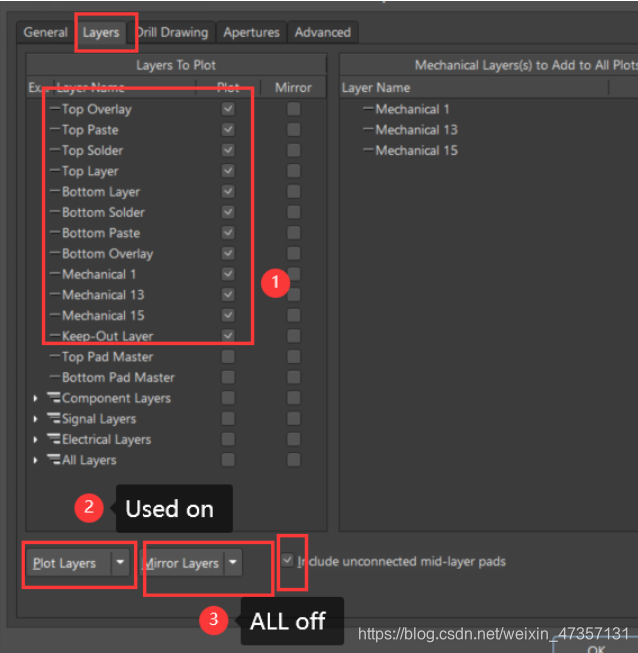Check Plot for All Layers group

pos(228,459)
